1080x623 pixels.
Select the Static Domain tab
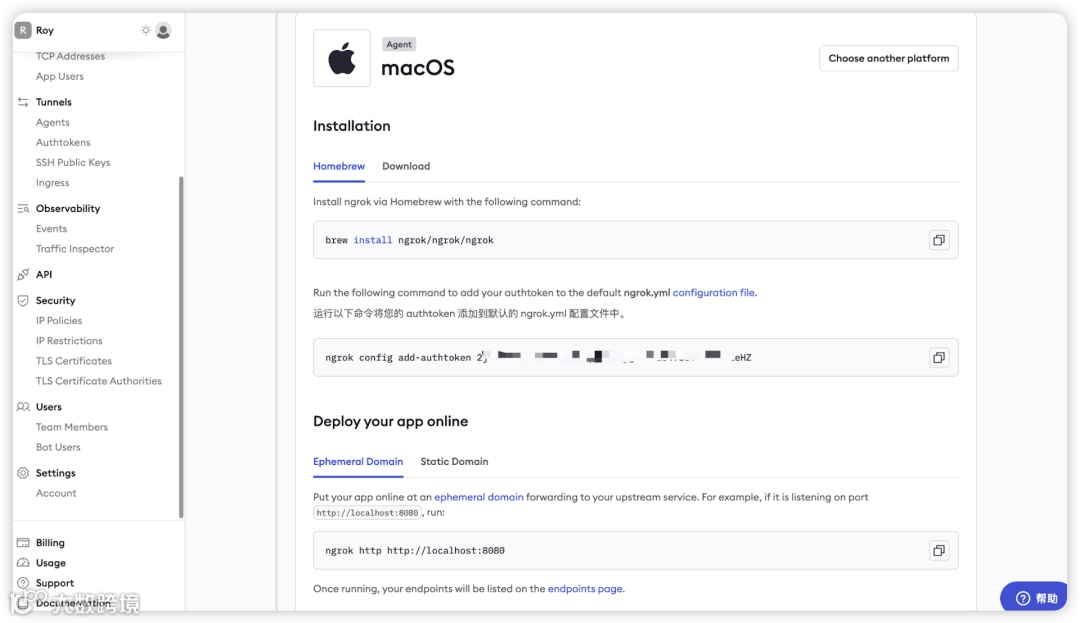pyautogui.click(x=454, y=462)
